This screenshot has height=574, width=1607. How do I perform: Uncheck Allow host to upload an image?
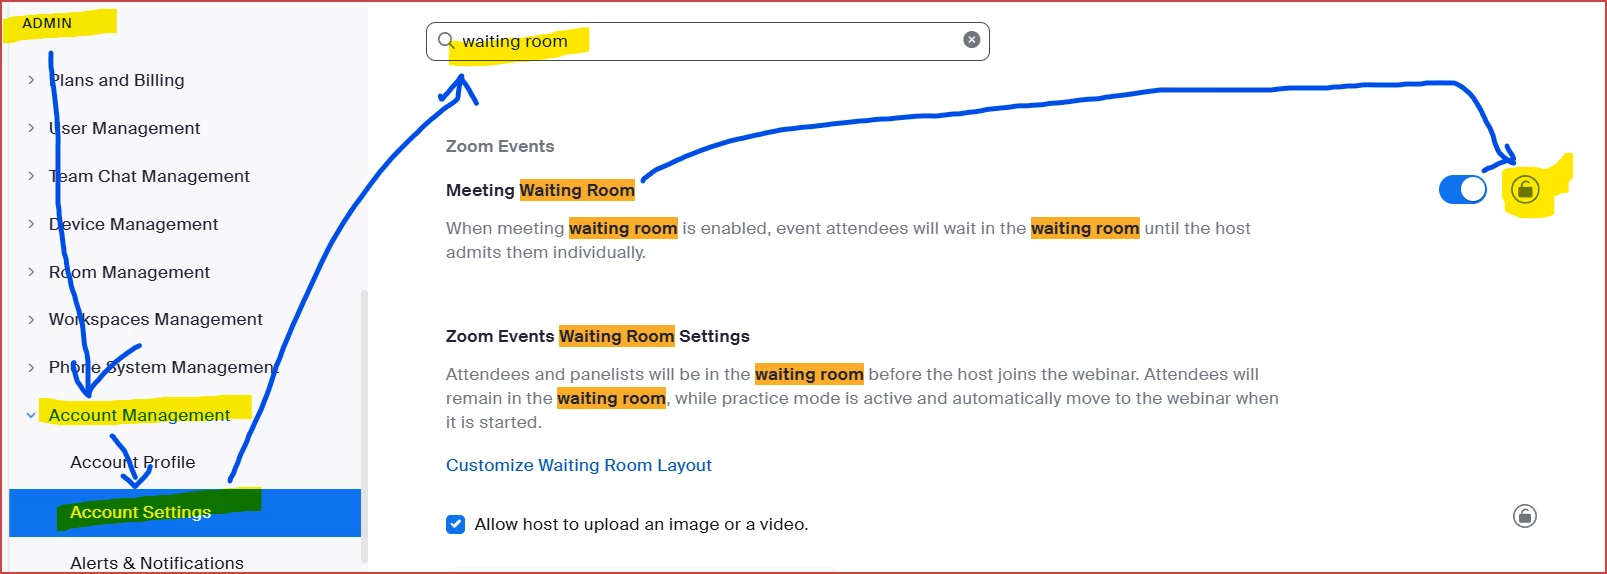click(456, 524)
